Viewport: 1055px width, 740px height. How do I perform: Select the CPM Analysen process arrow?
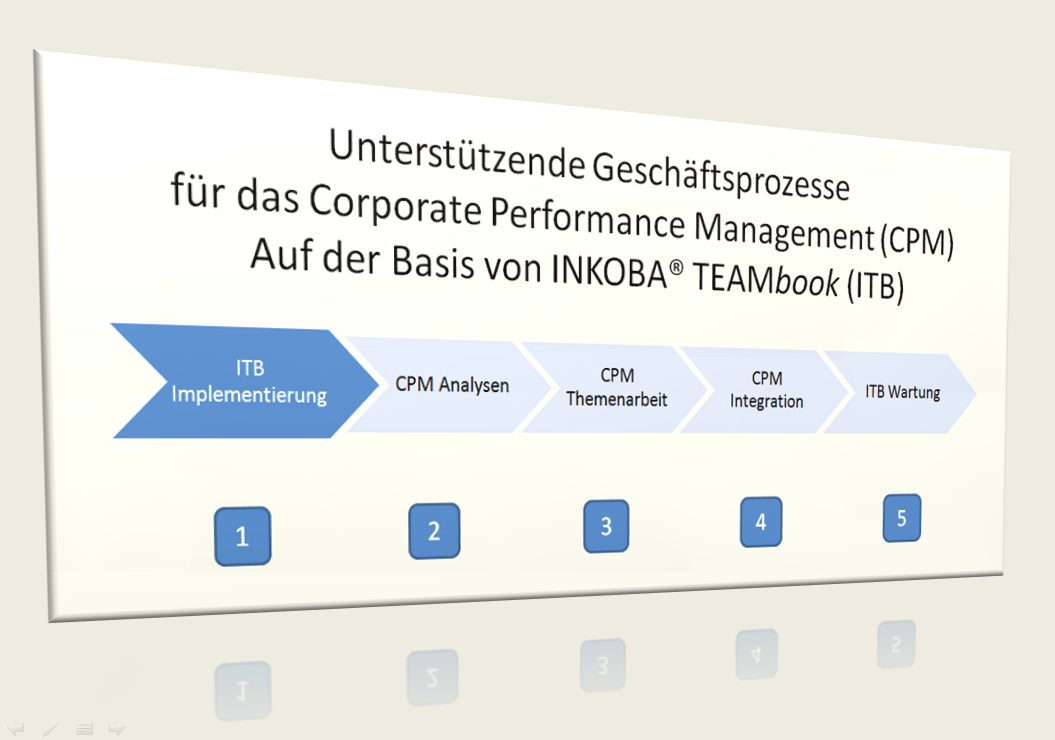point(449,385)
